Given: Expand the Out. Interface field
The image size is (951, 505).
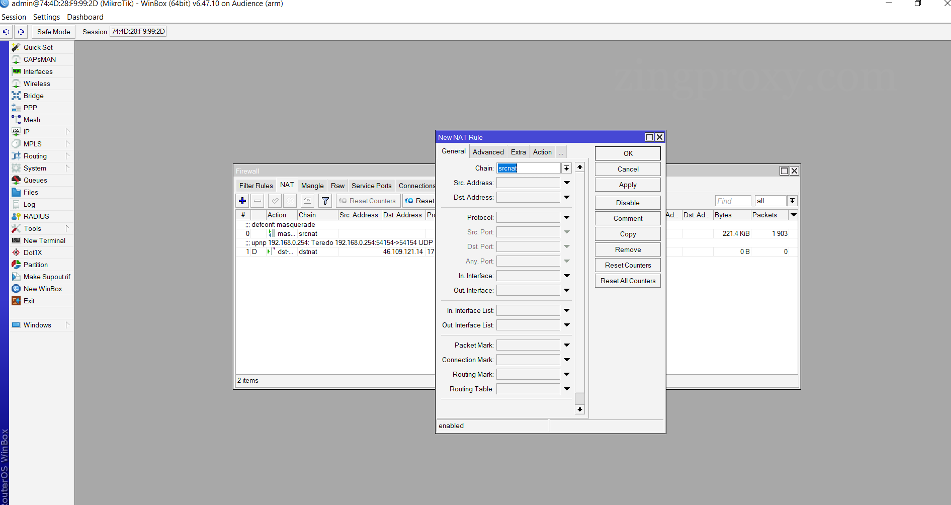Looking at the screenshot, I should [x=566, y=290].
